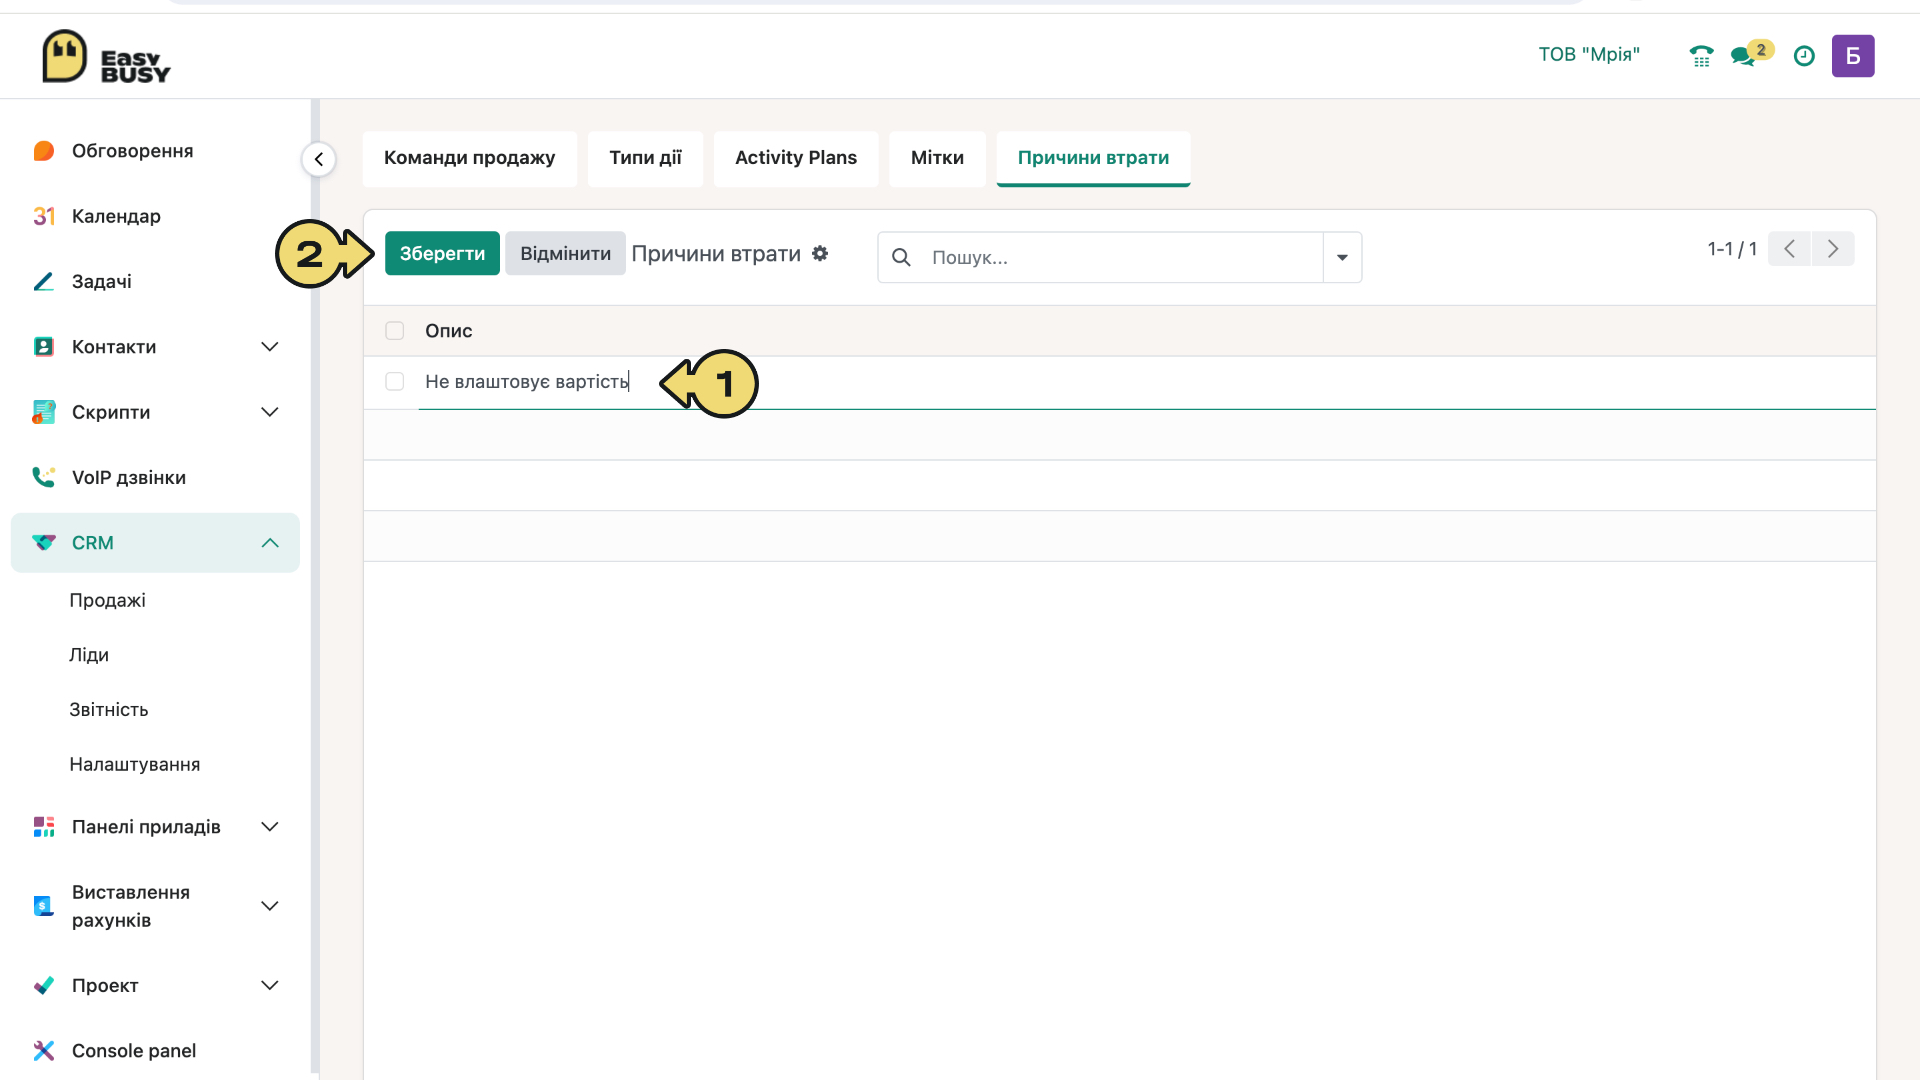
Task: Collapse the CRM menu chevron
Action: point(270,543)
